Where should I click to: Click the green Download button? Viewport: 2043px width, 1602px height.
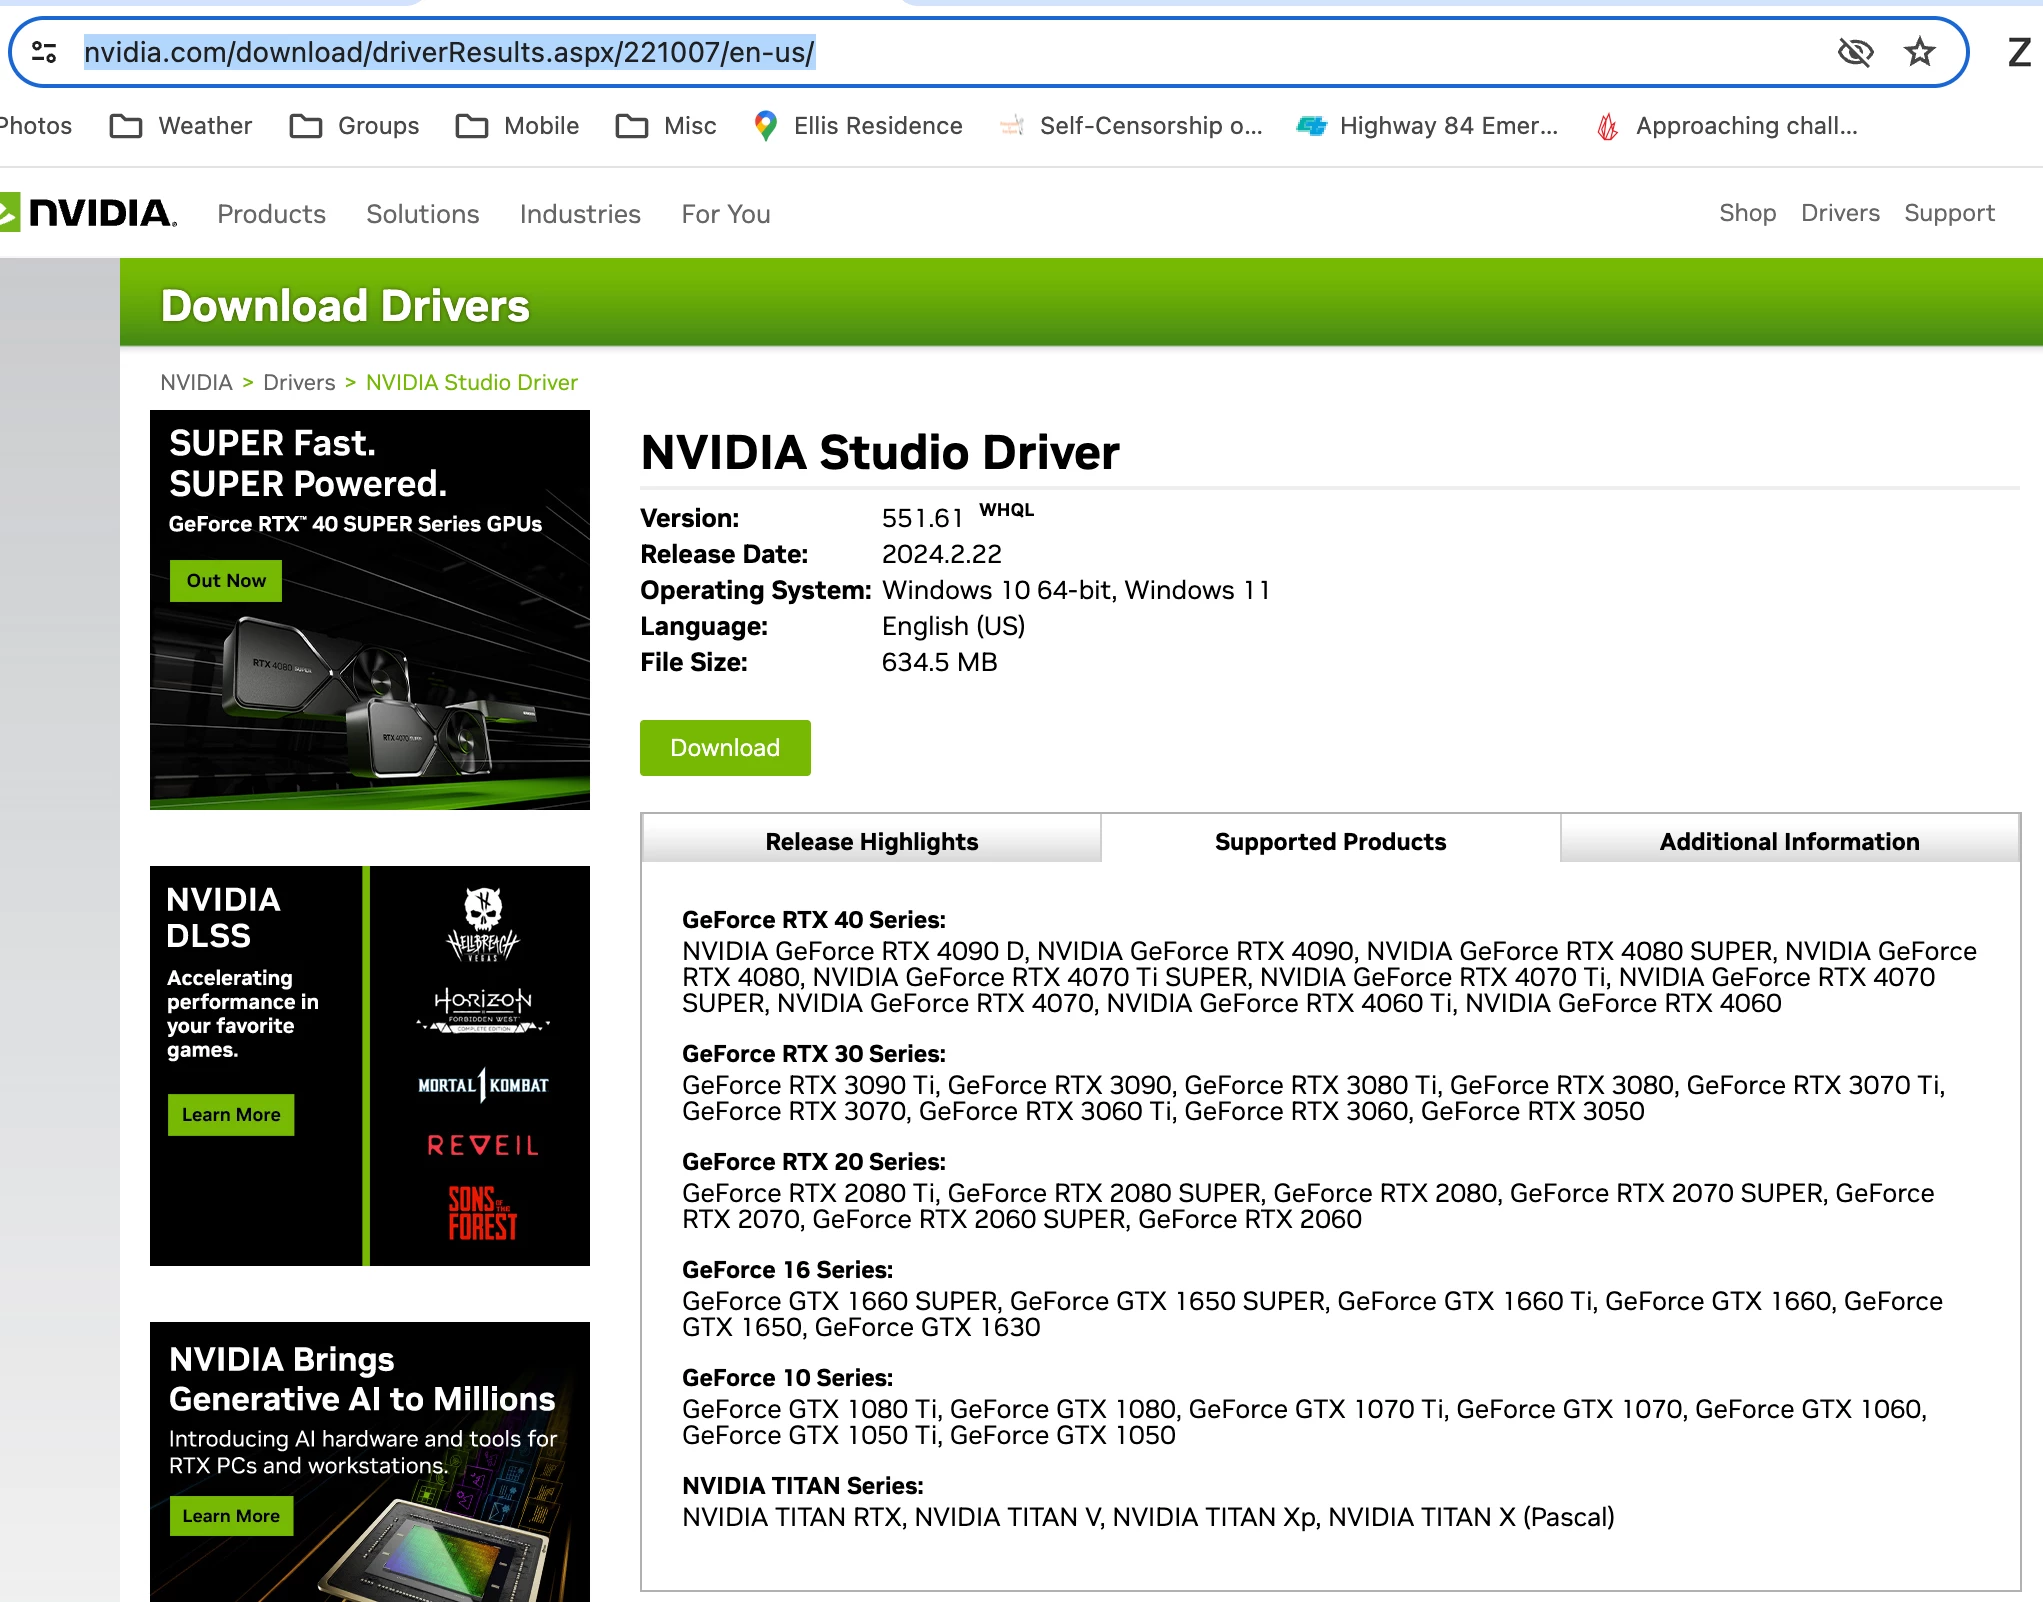pyautogui.click(x=725, y=748)
